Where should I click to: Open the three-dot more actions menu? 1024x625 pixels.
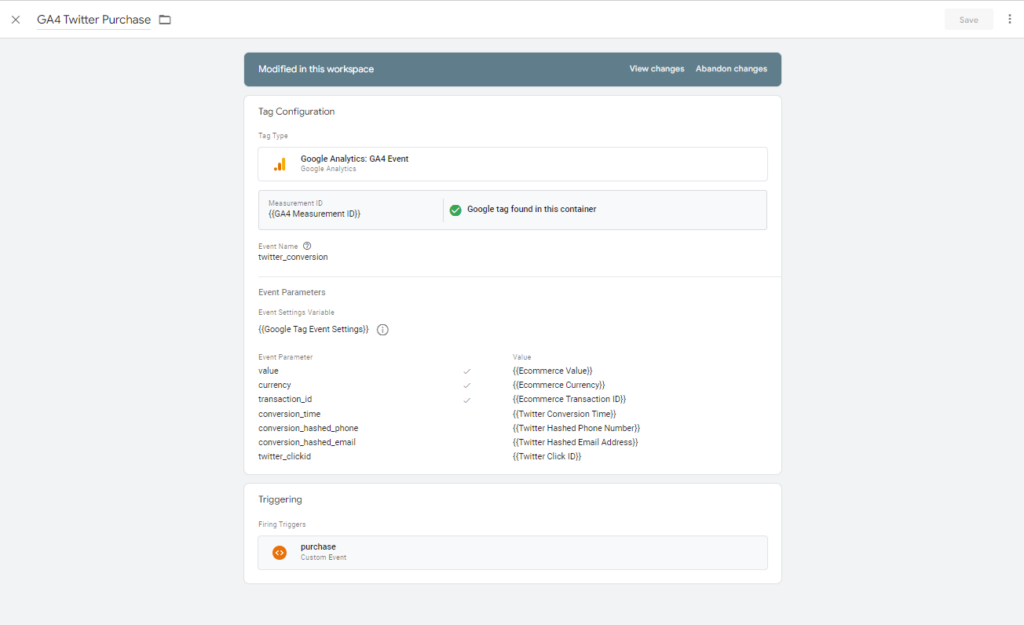click(1009, 20)
